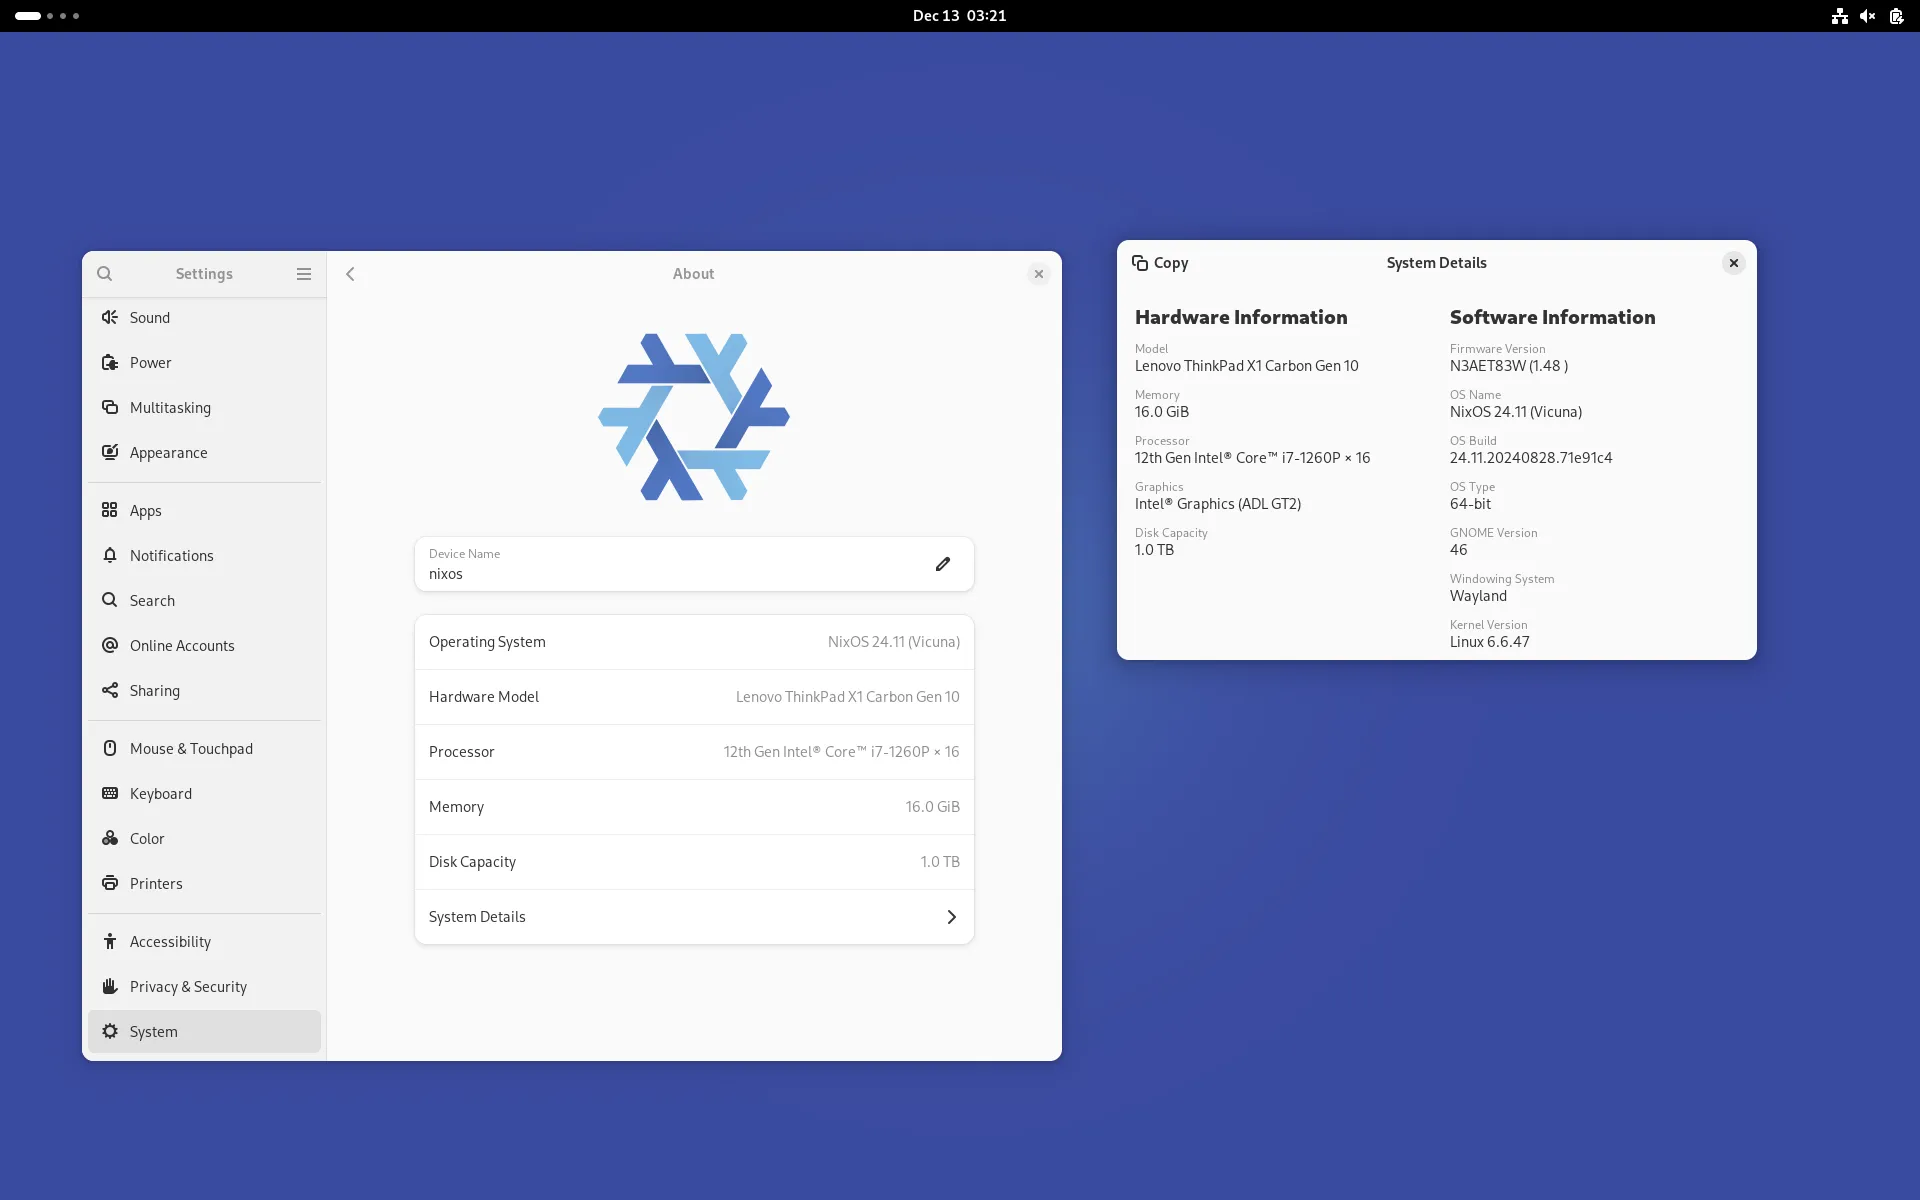Image resolution: width=1920 pixels, height=1200 pixels.
Task: Click the Mouse & Touchpad icon
Action: pyautogui.click(x=110, y=748)
